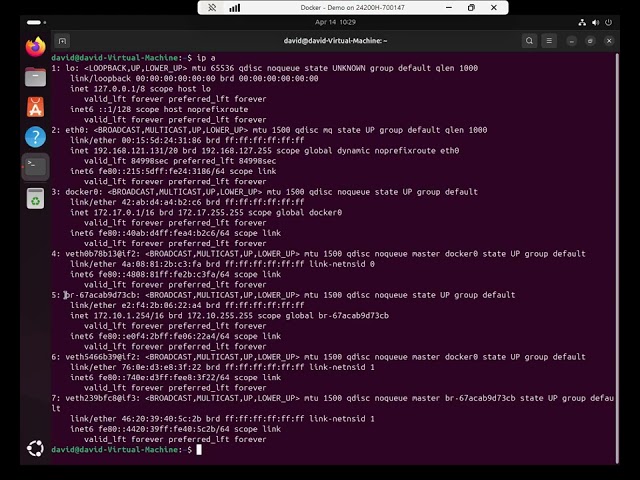Click 'link/ether 46:20:39:40:5c:2b' line
Screen dimensions: 640x480
tap(222, 419)
